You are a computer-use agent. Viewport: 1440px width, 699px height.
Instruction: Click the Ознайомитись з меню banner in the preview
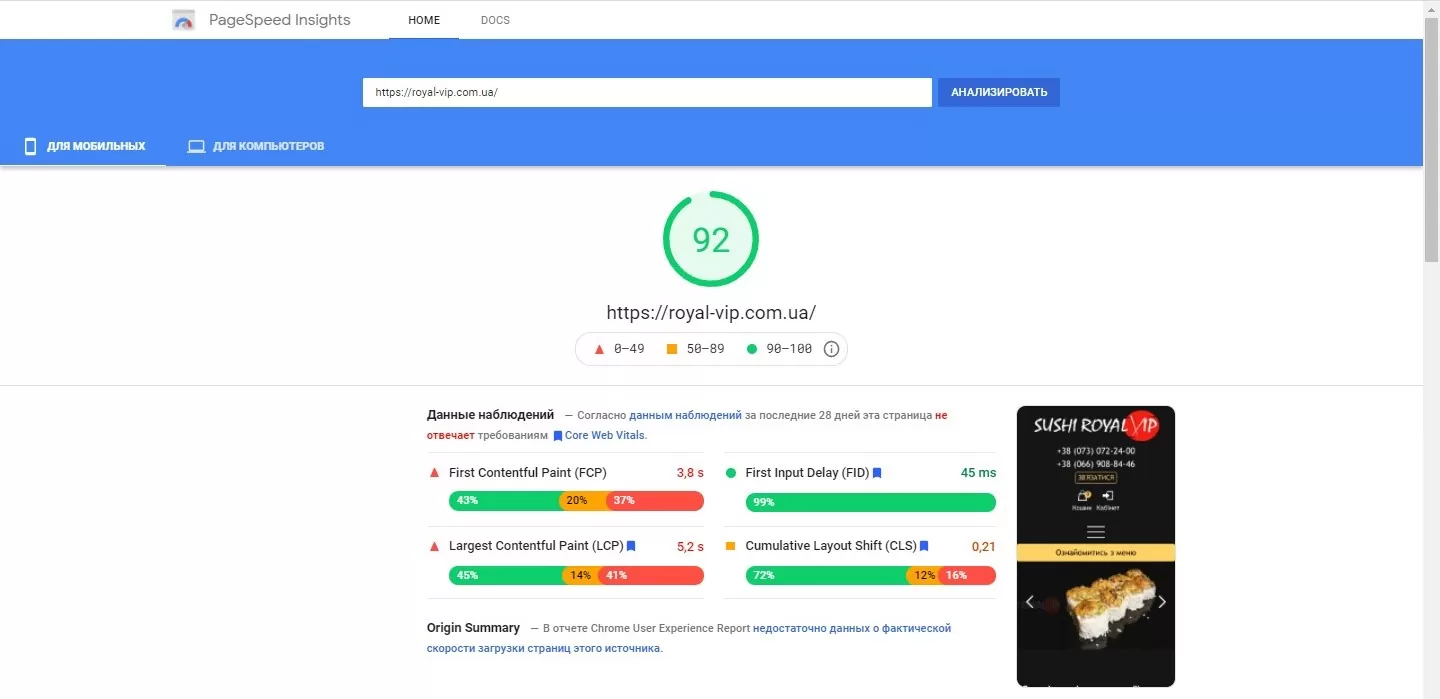click(x=1096, y=552)
